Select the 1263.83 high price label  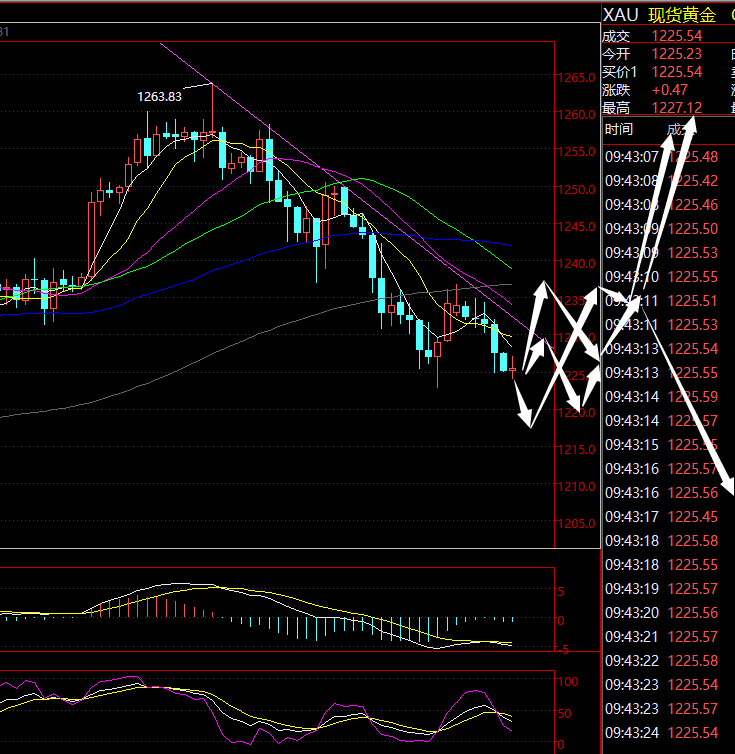point(159,97)
